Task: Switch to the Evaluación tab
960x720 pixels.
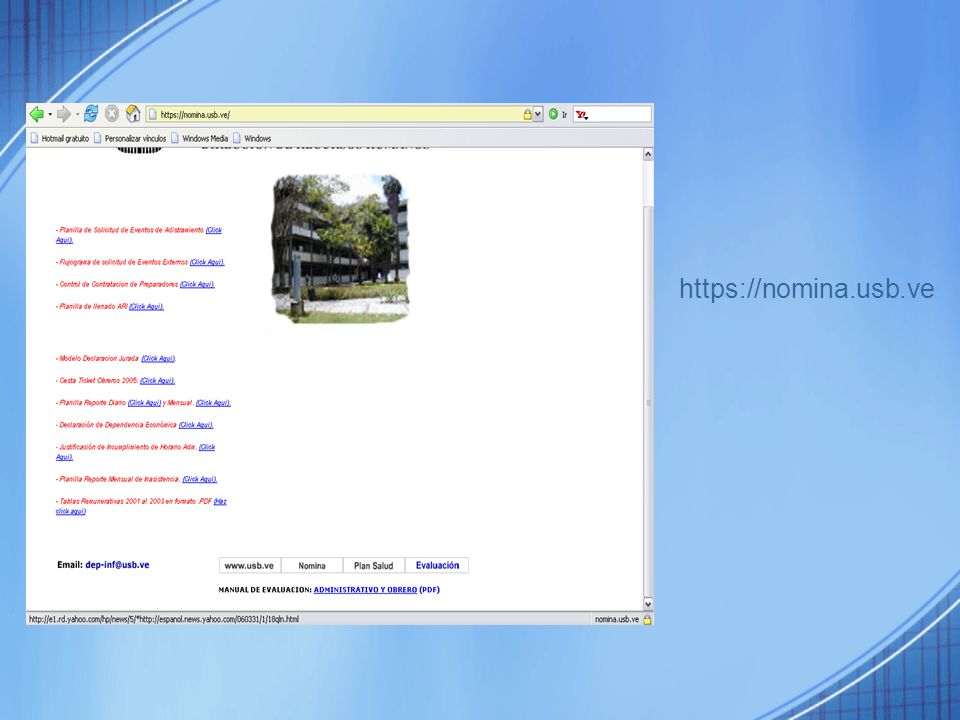Action: (437, 565)
